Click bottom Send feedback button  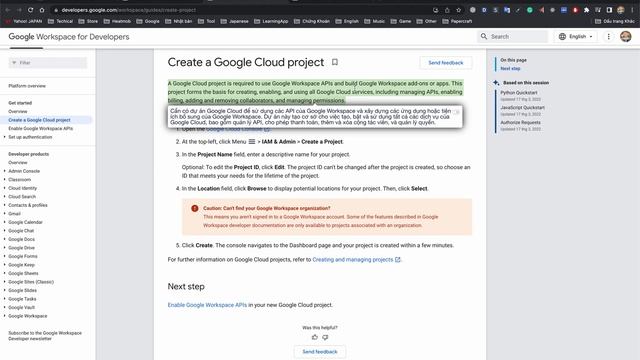[320, 351]
